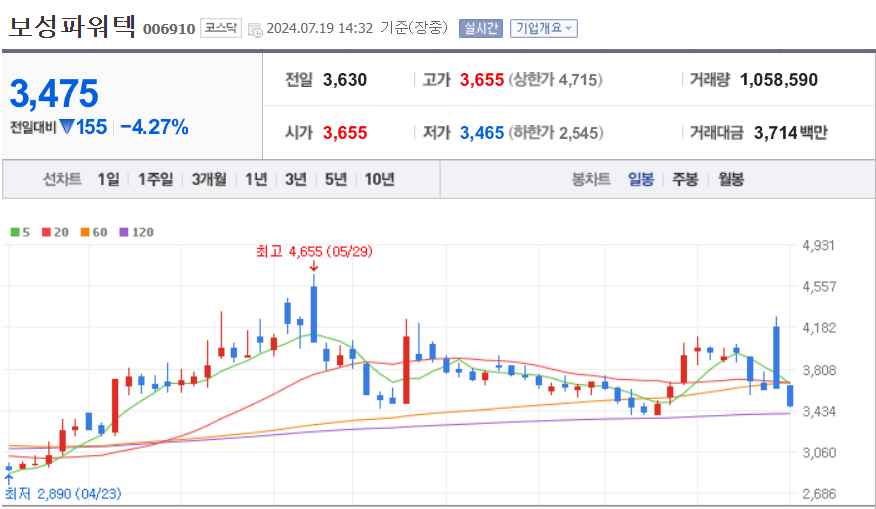This screenshot has height=509, width=876.
Task: Click the orange 60-day moving average swatch
Action: click(85, 232)
